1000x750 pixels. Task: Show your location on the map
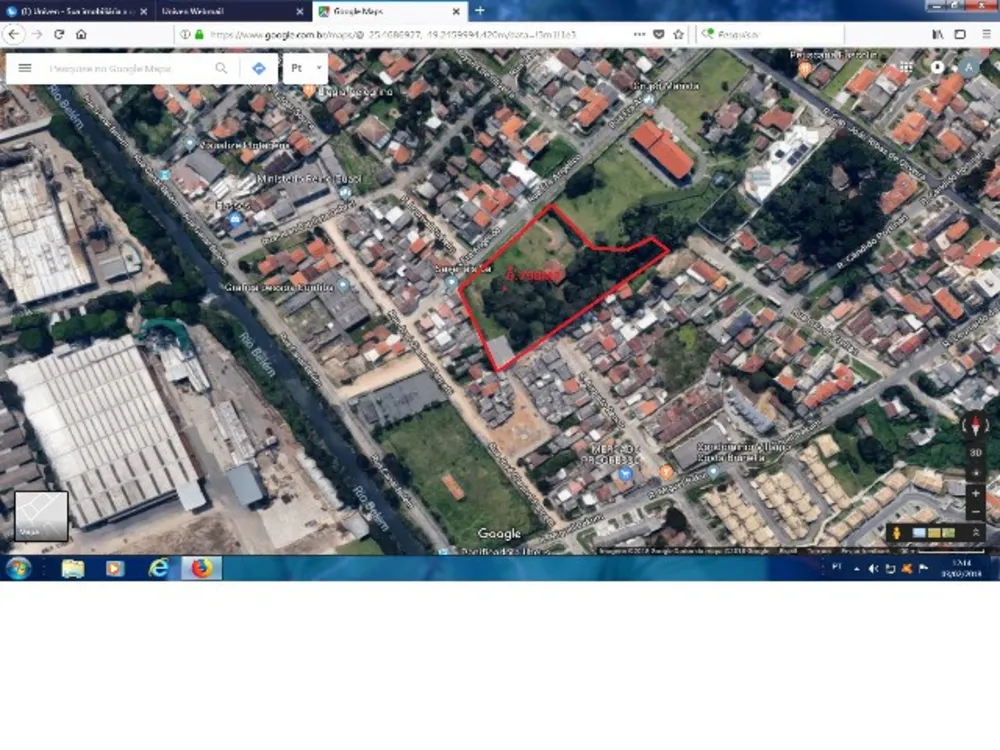coord(975,473)
